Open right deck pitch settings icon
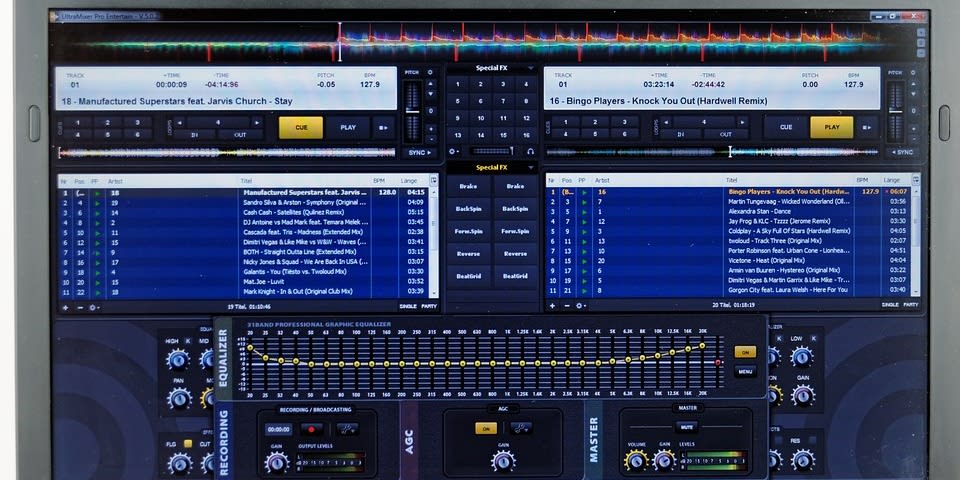960x480 pixels. pos(913,72)
